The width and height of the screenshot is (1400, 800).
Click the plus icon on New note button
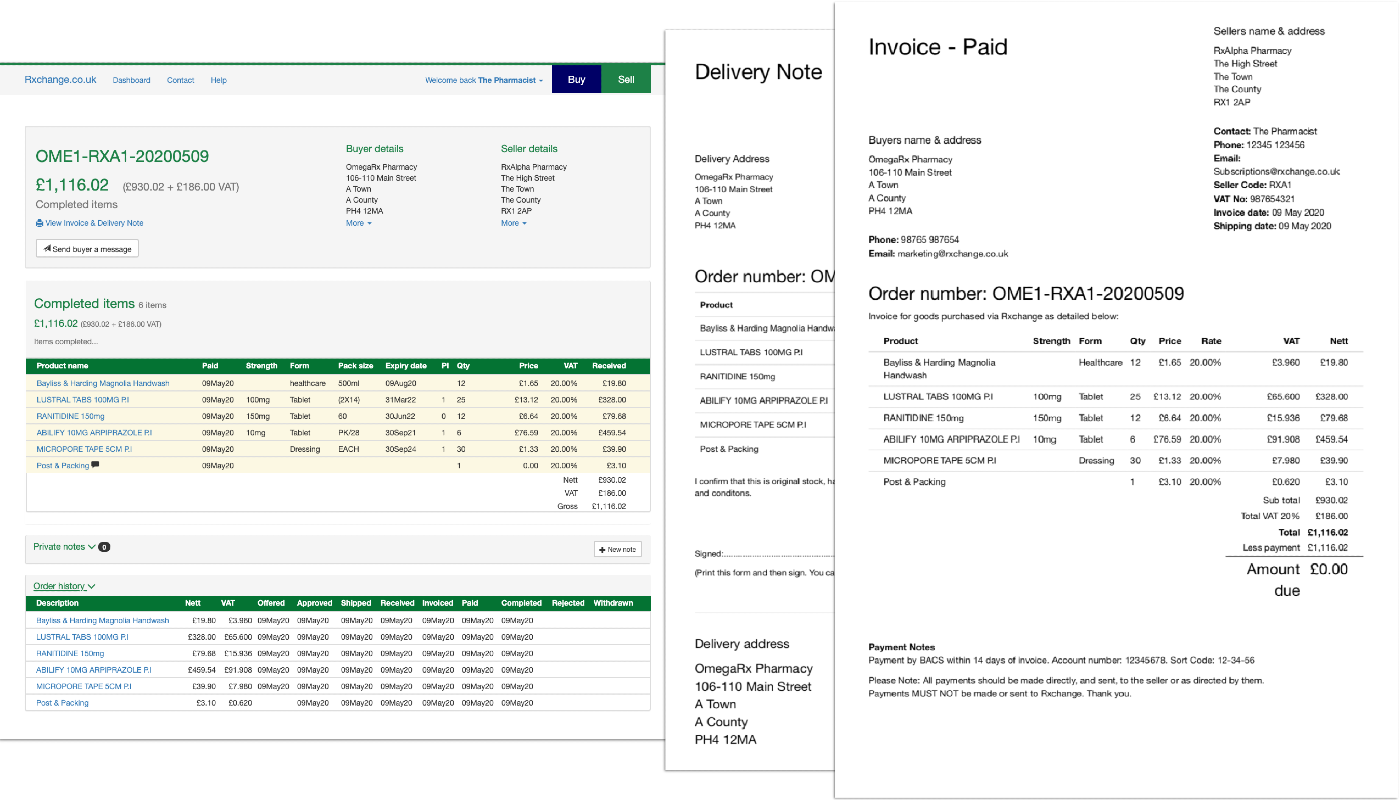[x=601, y=549]
